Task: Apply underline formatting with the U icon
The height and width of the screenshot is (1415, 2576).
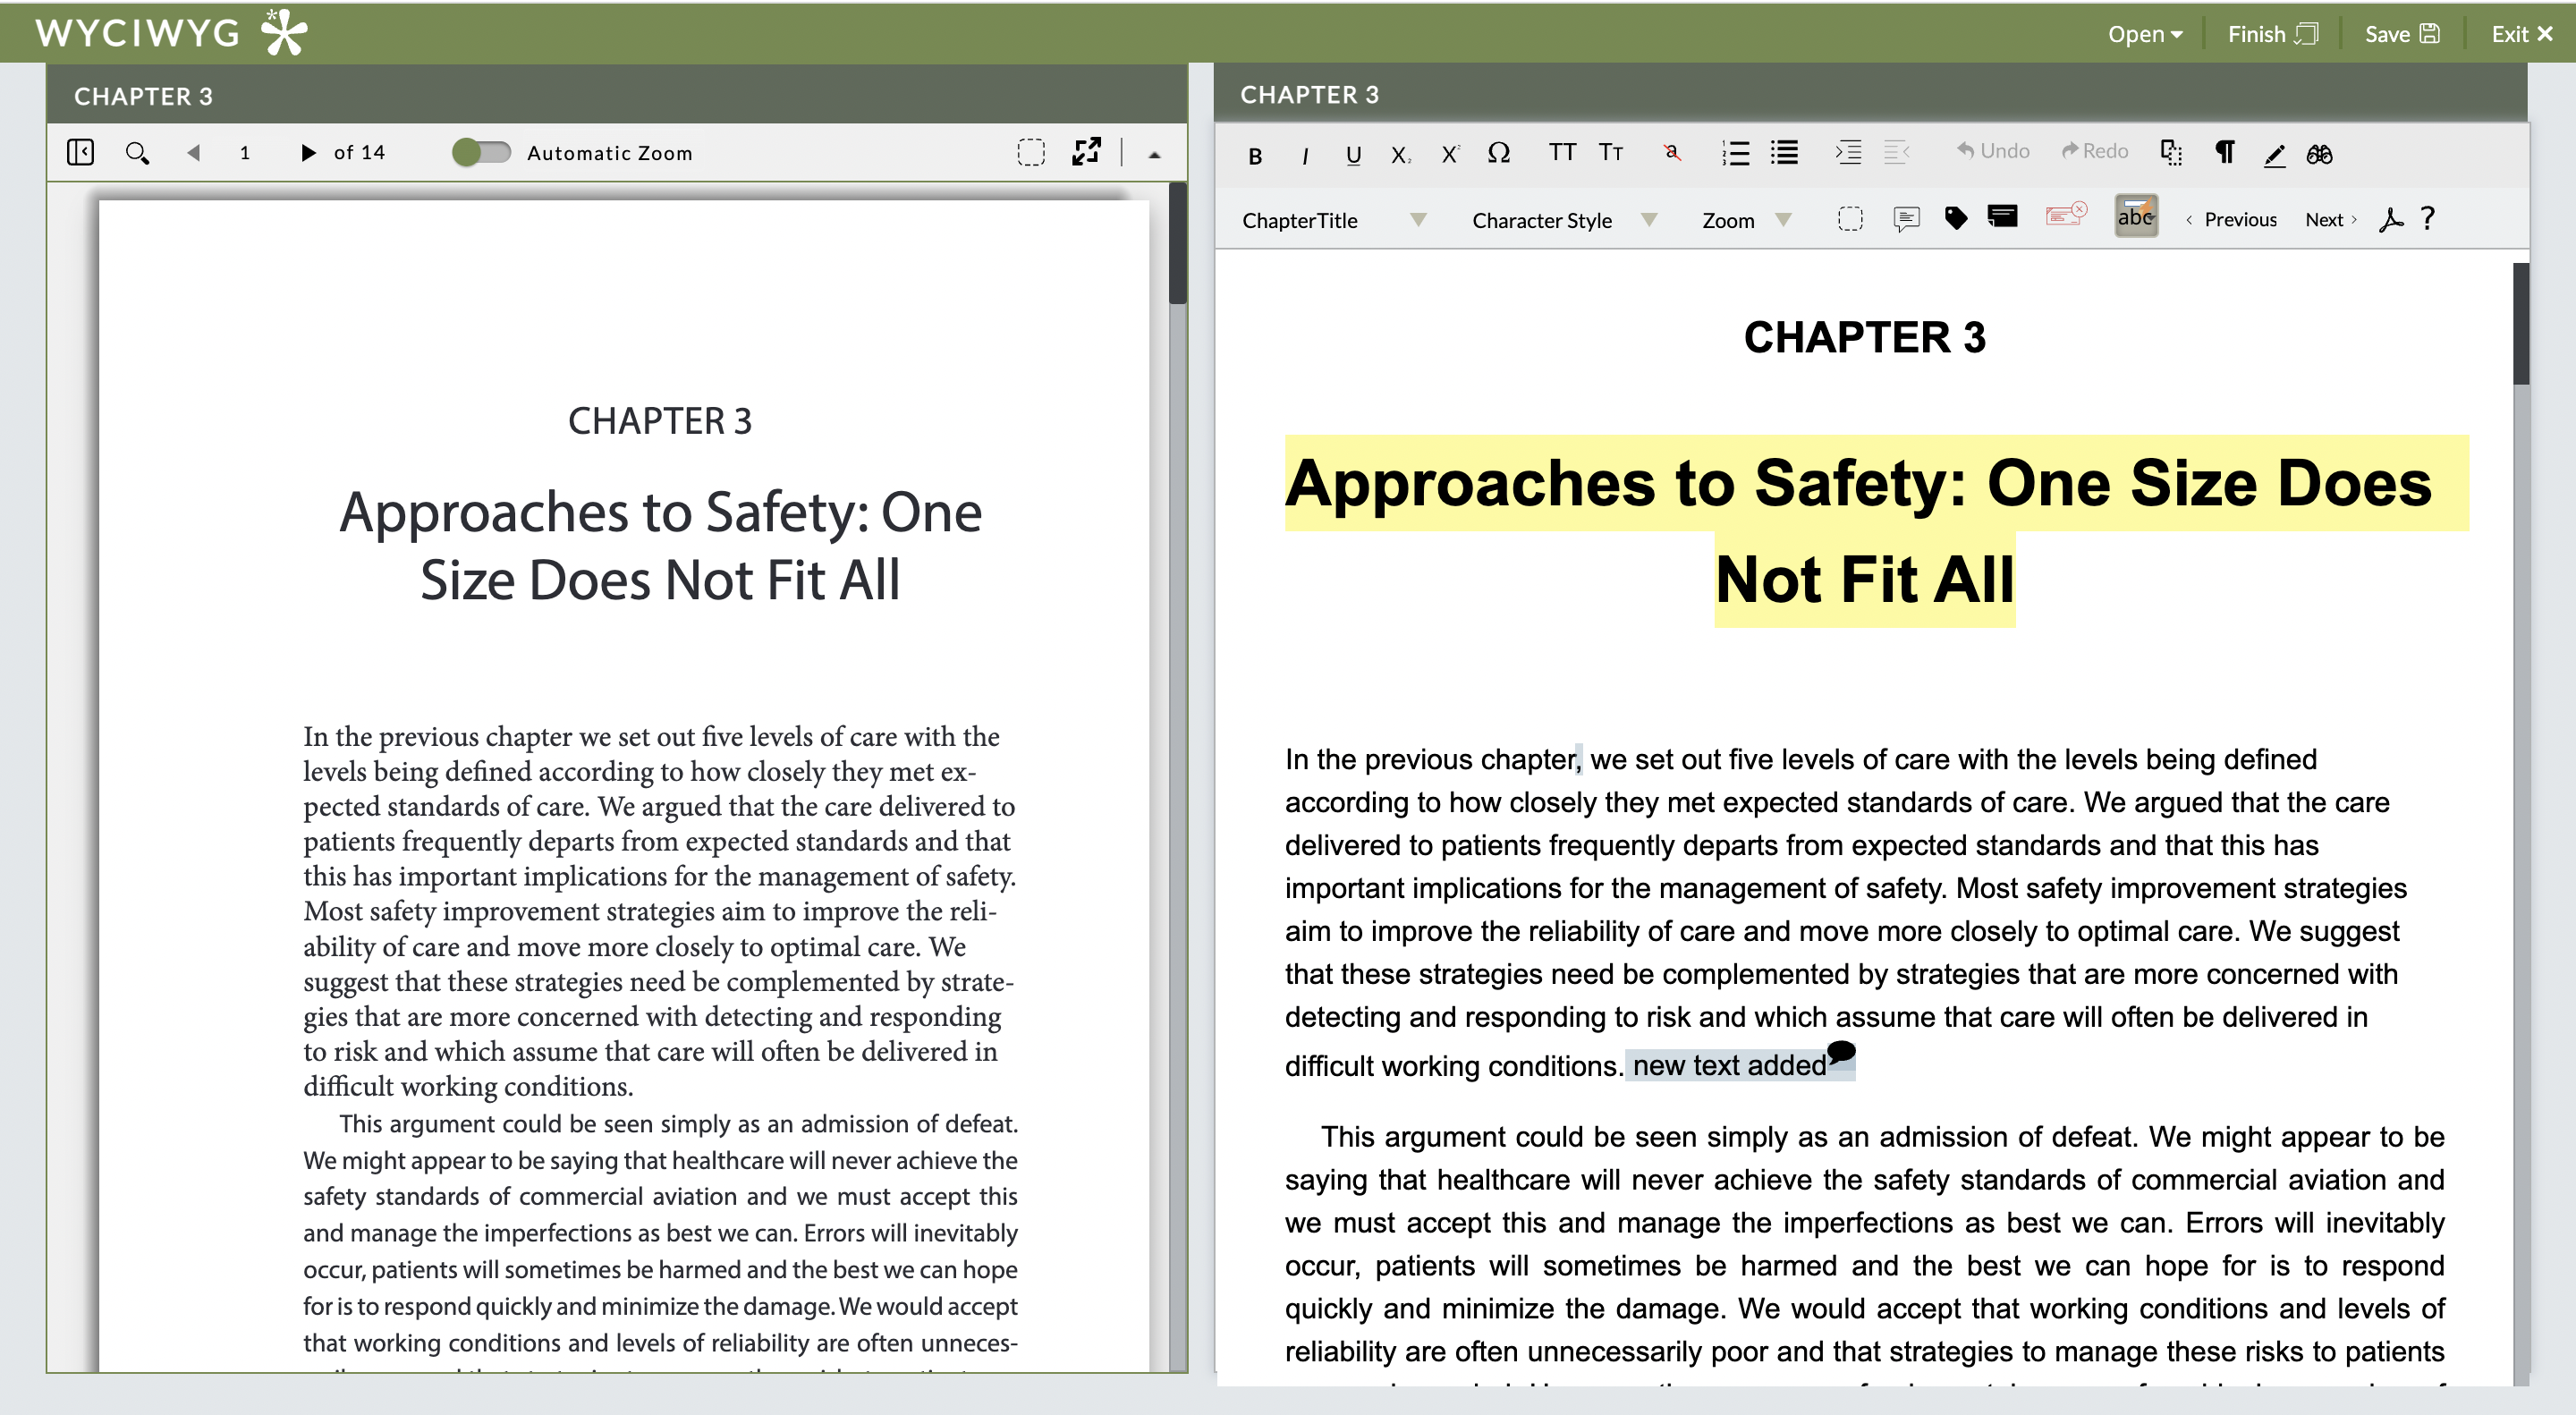Action: click(1353, 155)
